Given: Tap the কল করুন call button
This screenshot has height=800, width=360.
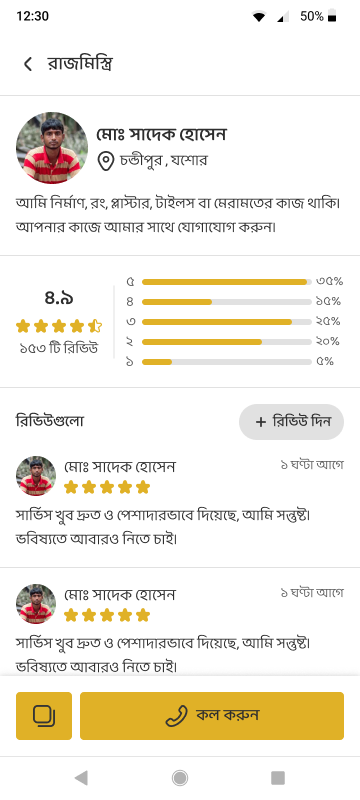Looking at the screenshot, I should [x=212, y=715].
